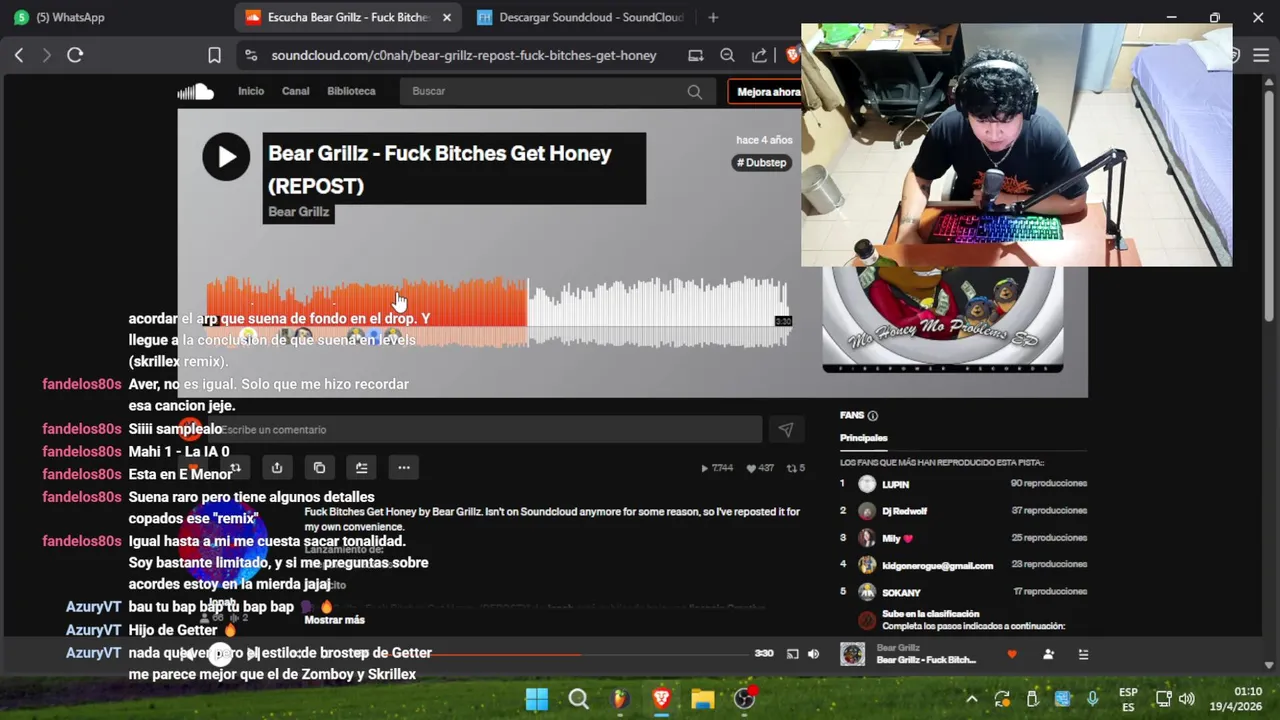This screenshot has height=720, width=1280.
Task: Open FL Studio from the taskbar
Action: [620, 699]
